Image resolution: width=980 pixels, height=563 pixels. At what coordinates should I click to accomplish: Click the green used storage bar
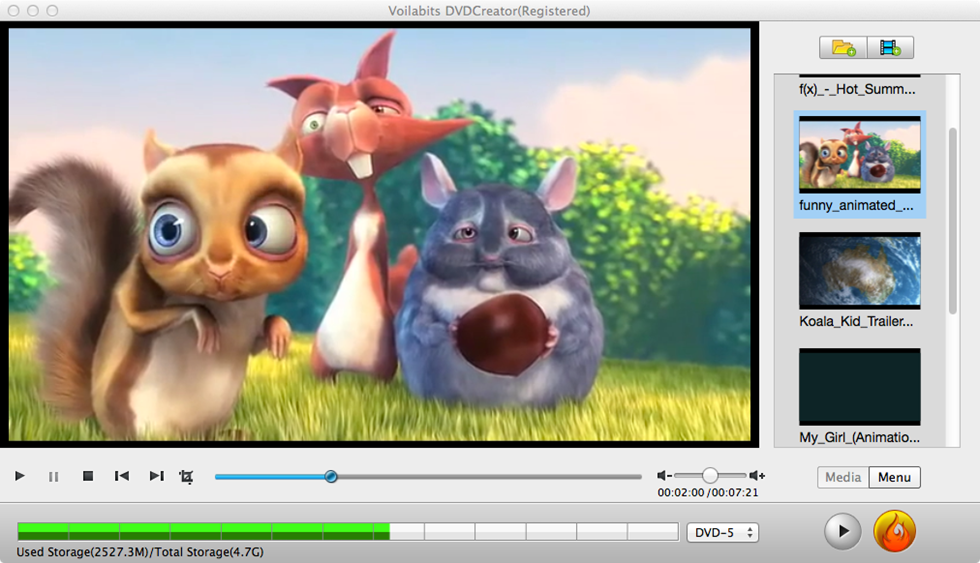coord(204,532)
